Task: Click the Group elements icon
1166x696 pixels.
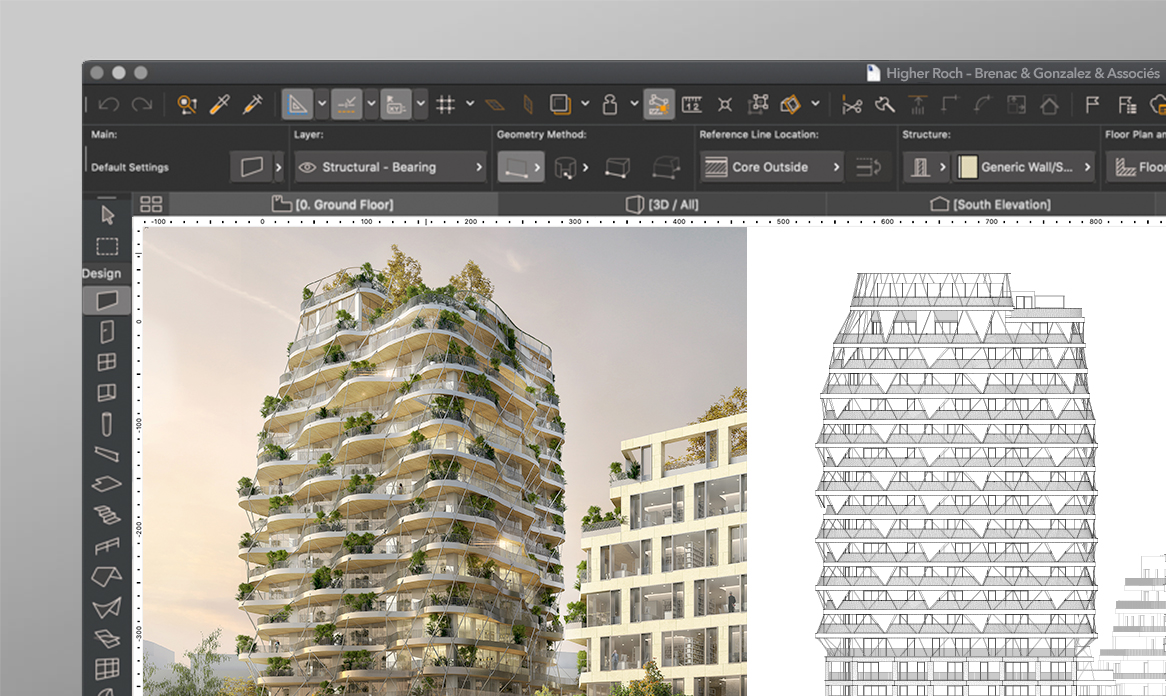Action: click(758, 105)
